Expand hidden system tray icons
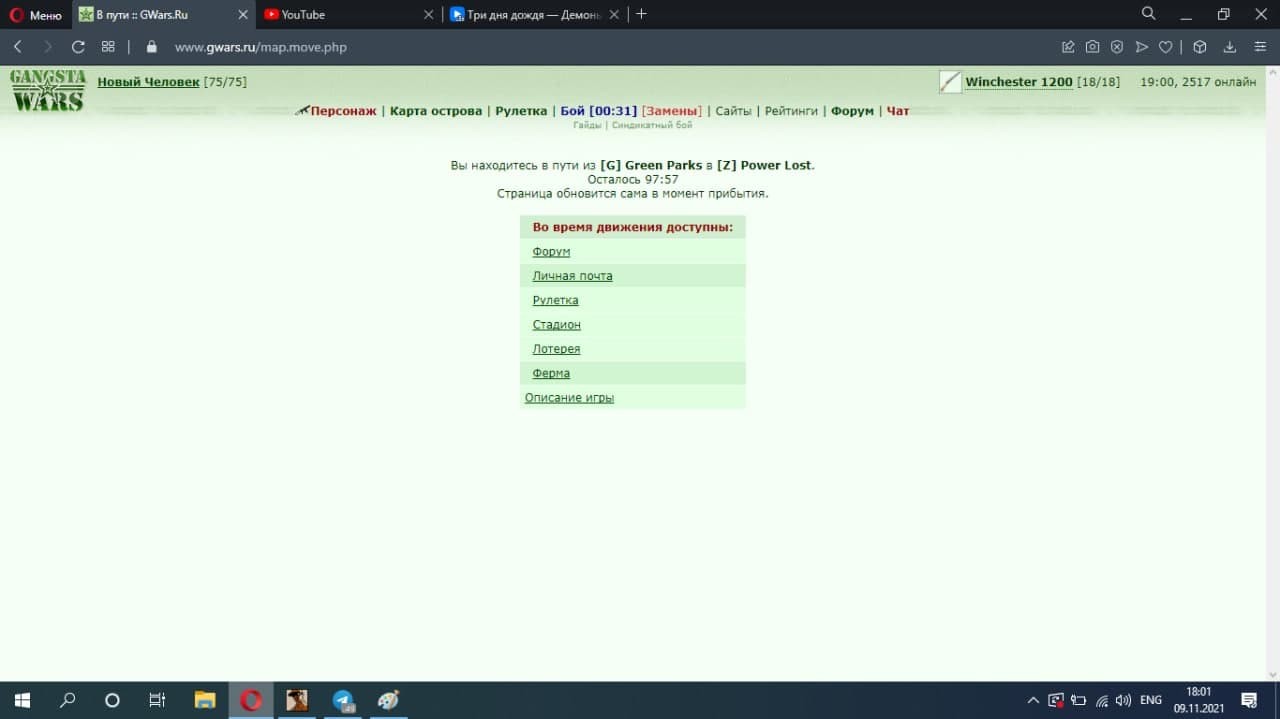The width and height of the screenshot is (1280, 719). [x=1033, y=700]
